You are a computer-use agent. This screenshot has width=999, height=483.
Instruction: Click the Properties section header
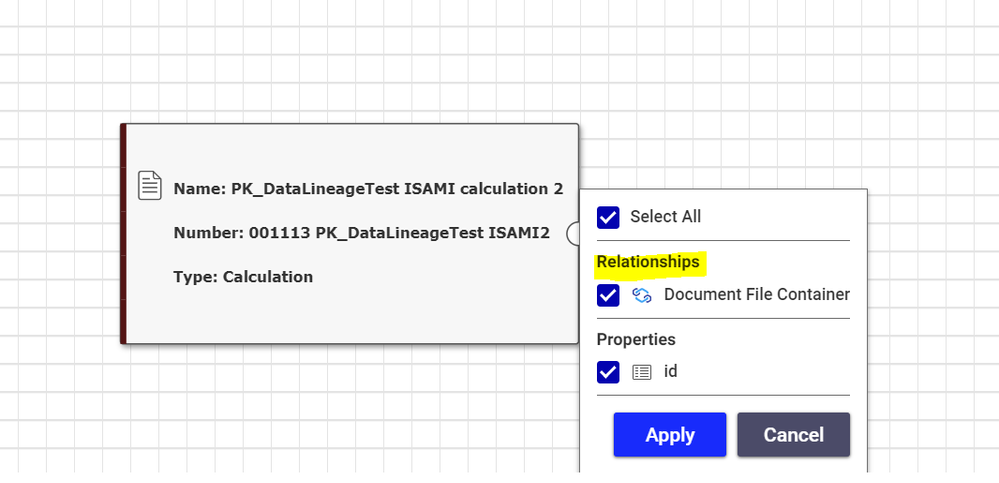(636, 340)
